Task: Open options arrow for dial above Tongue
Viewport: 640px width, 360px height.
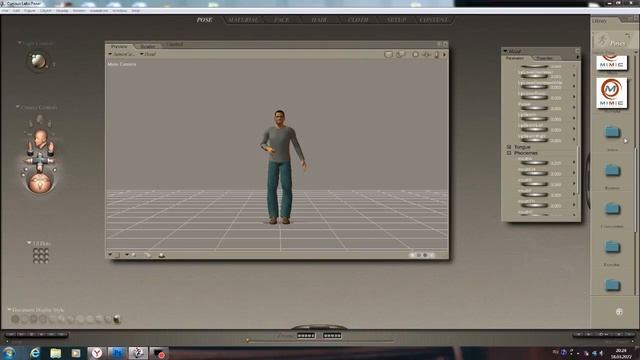Action: tap(574, 140)
